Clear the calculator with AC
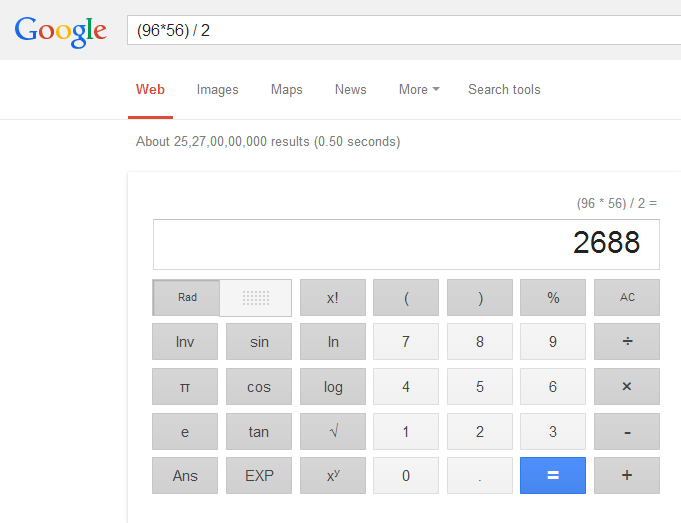 point(627,298)
